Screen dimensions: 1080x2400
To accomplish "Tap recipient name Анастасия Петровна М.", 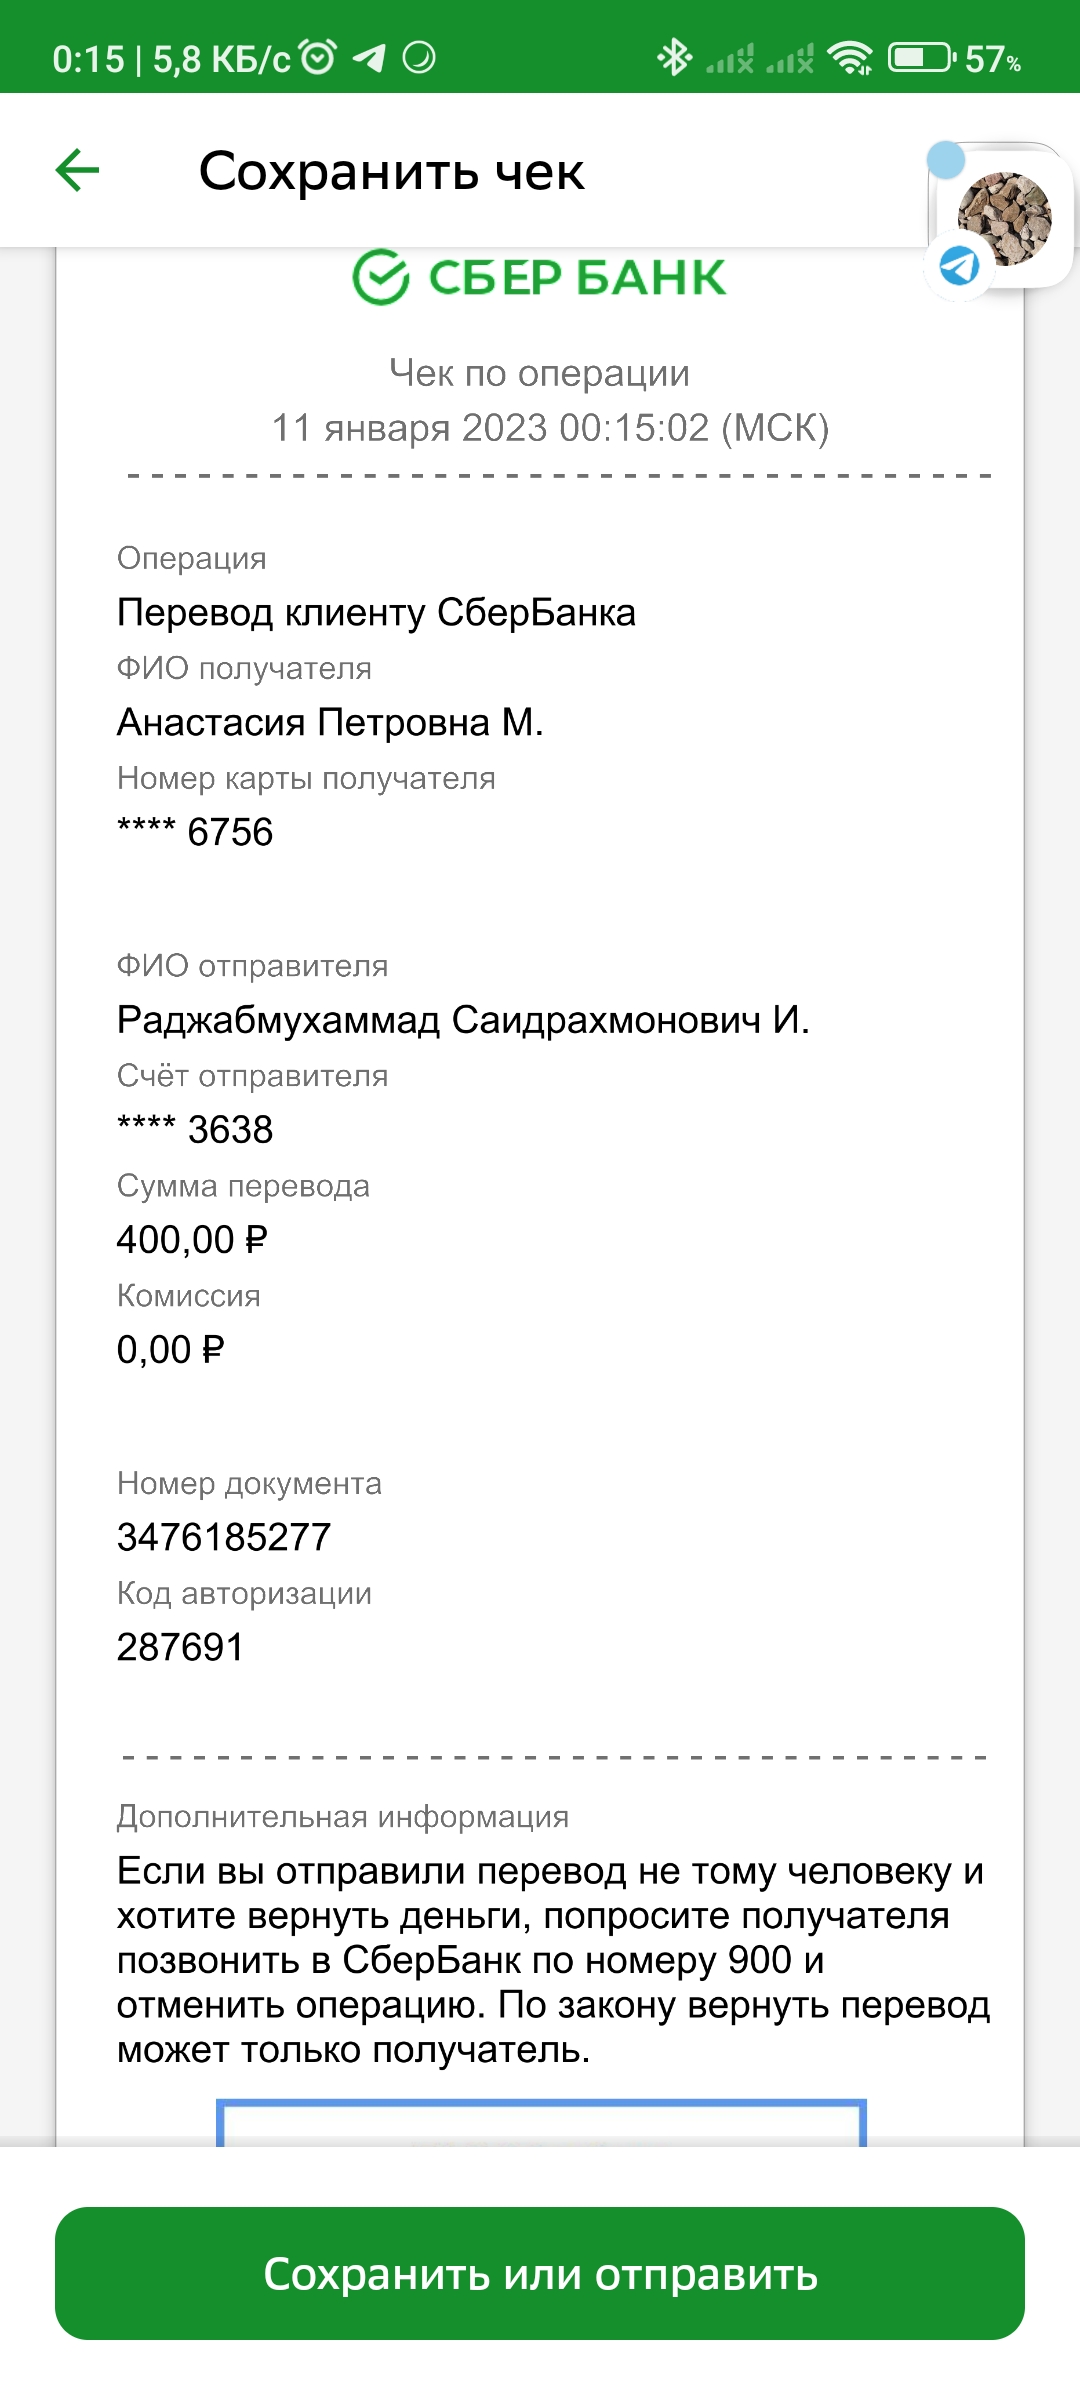I will pyautogui.click(x=330, y=722).
